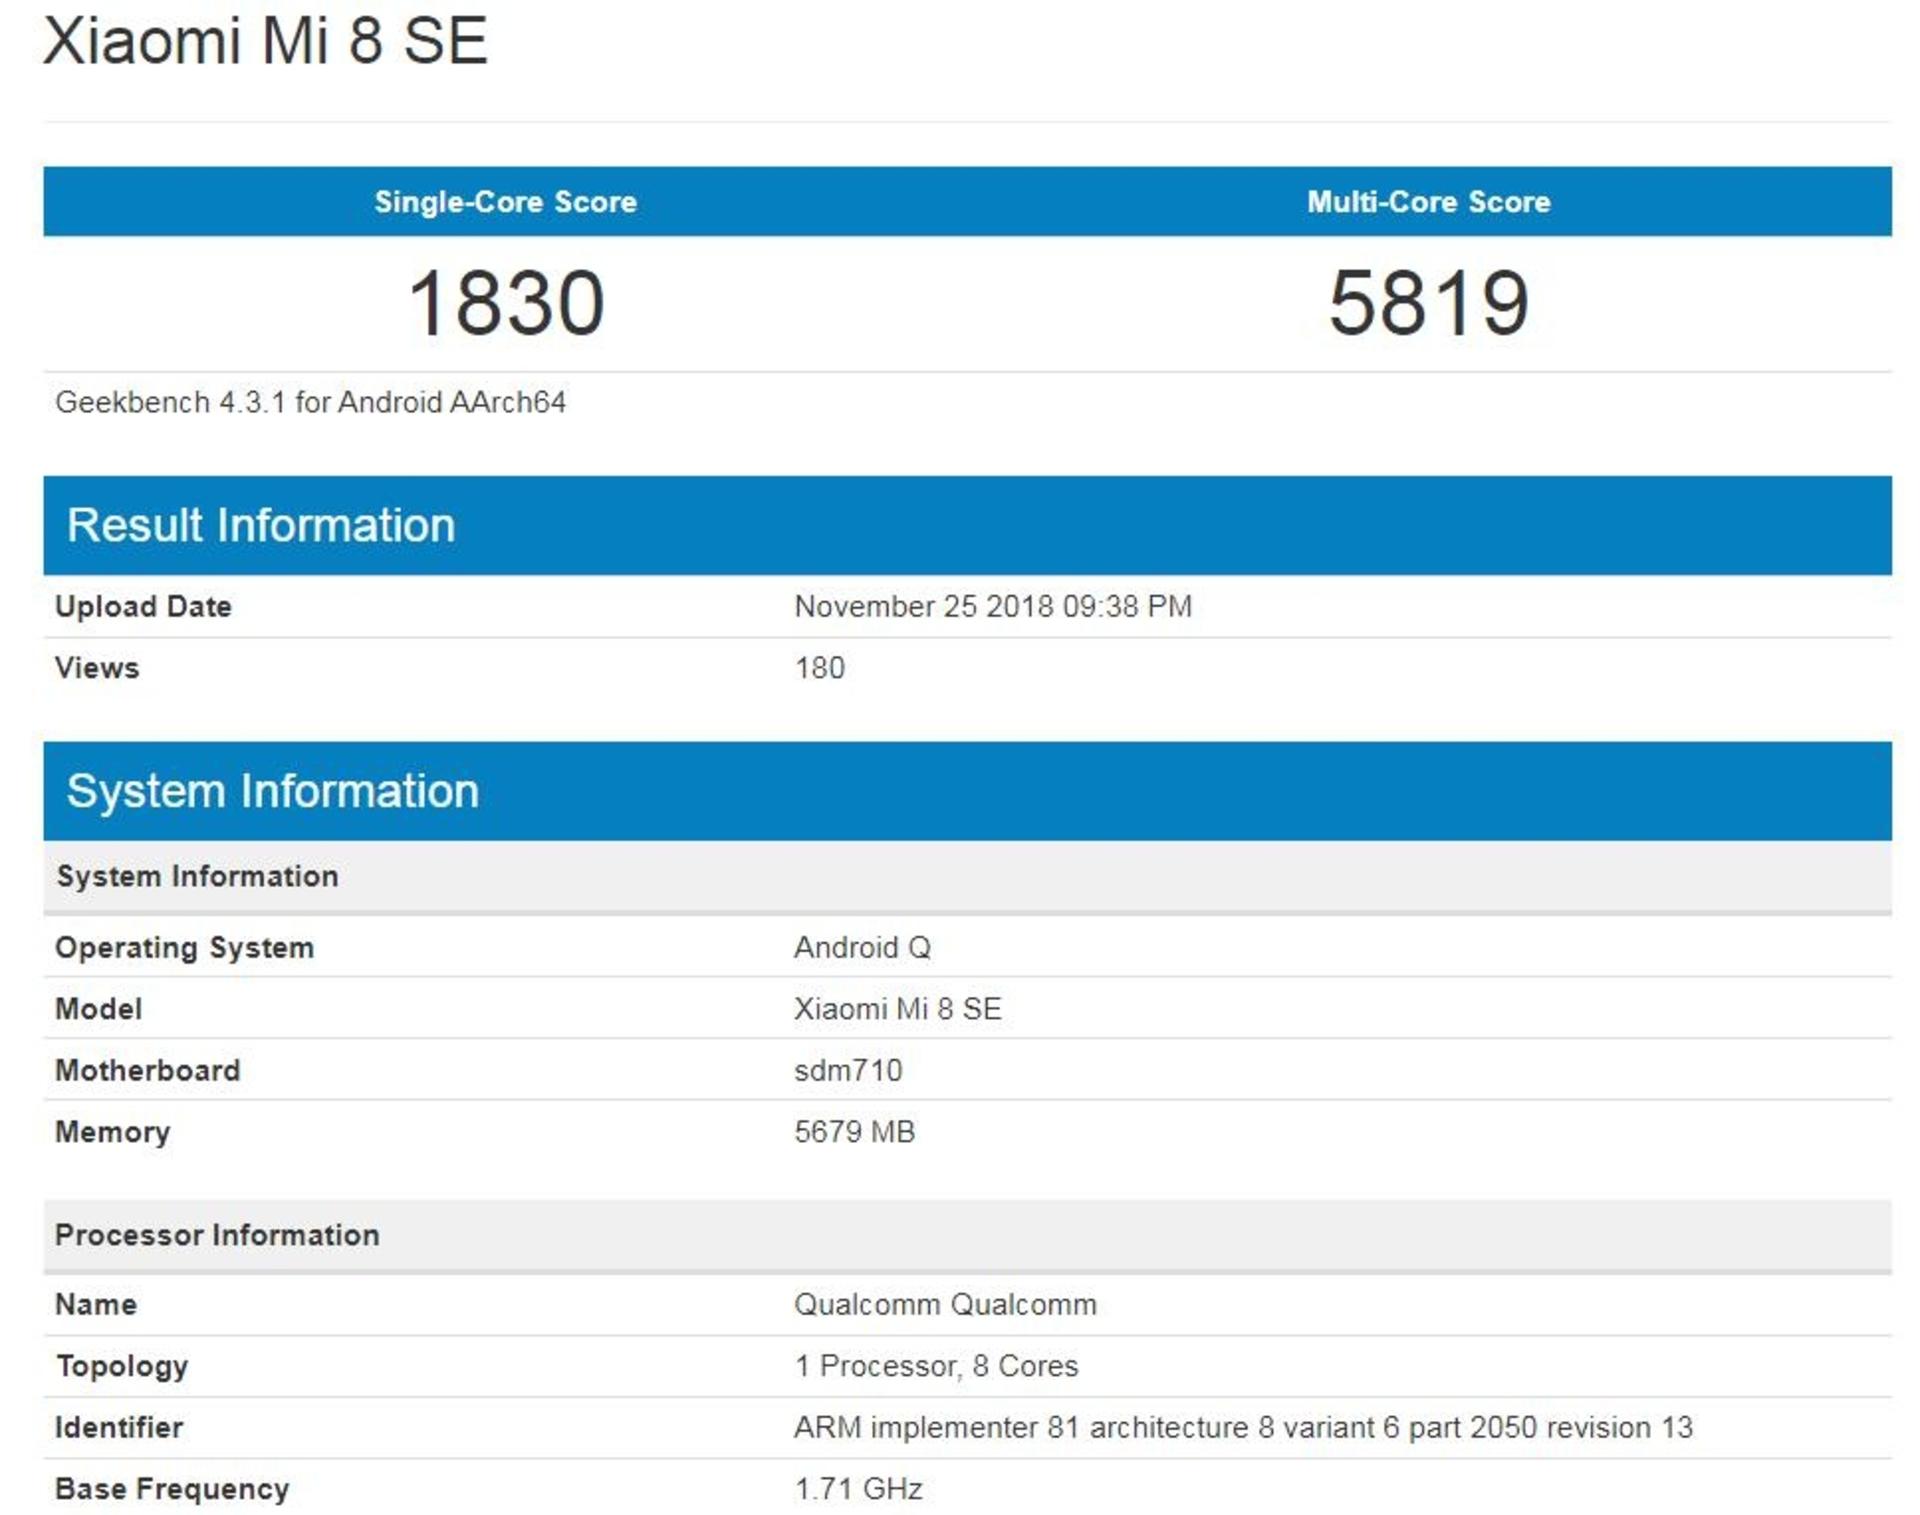Click the processor name Qualcomm Qualcomm
1920x1515 pixels.
[x=945, y=1305]
